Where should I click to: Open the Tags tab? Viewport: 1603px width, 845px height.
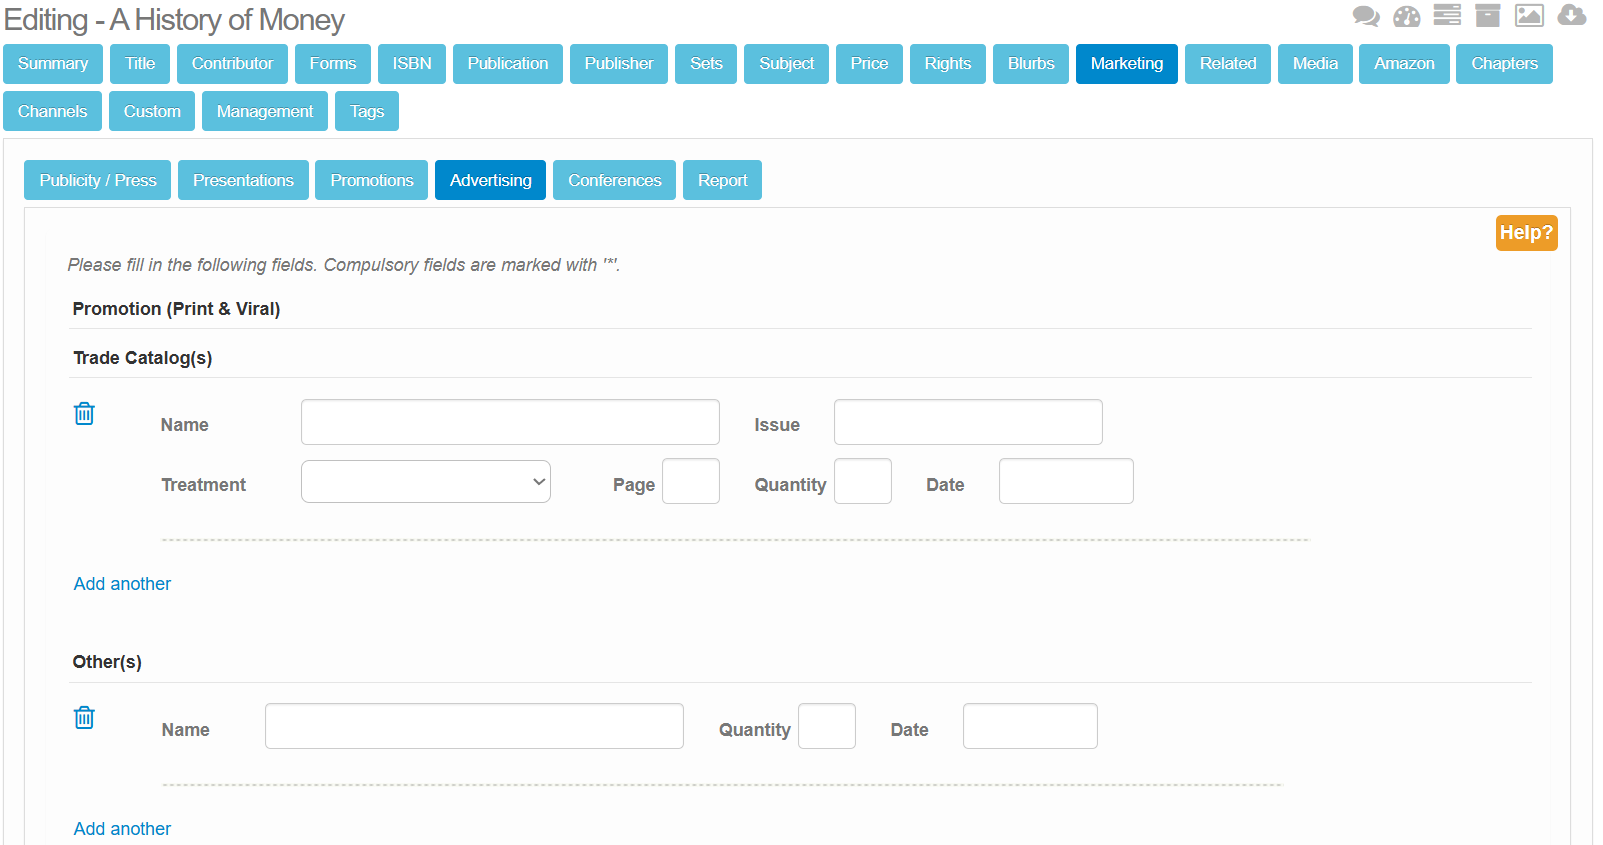click(366, 111)
